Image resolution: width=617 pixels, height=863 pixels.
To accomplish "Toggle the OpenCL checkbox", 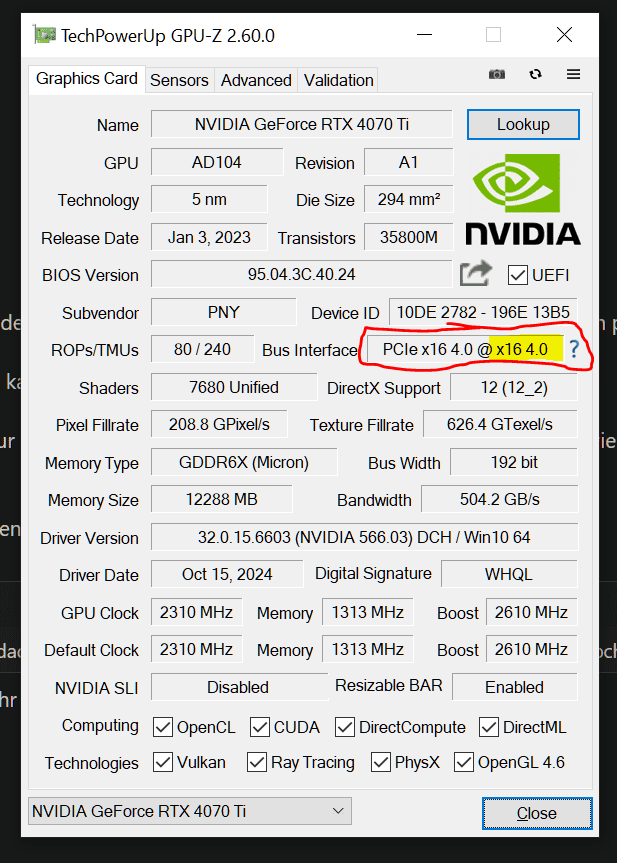I will [163, 727].
